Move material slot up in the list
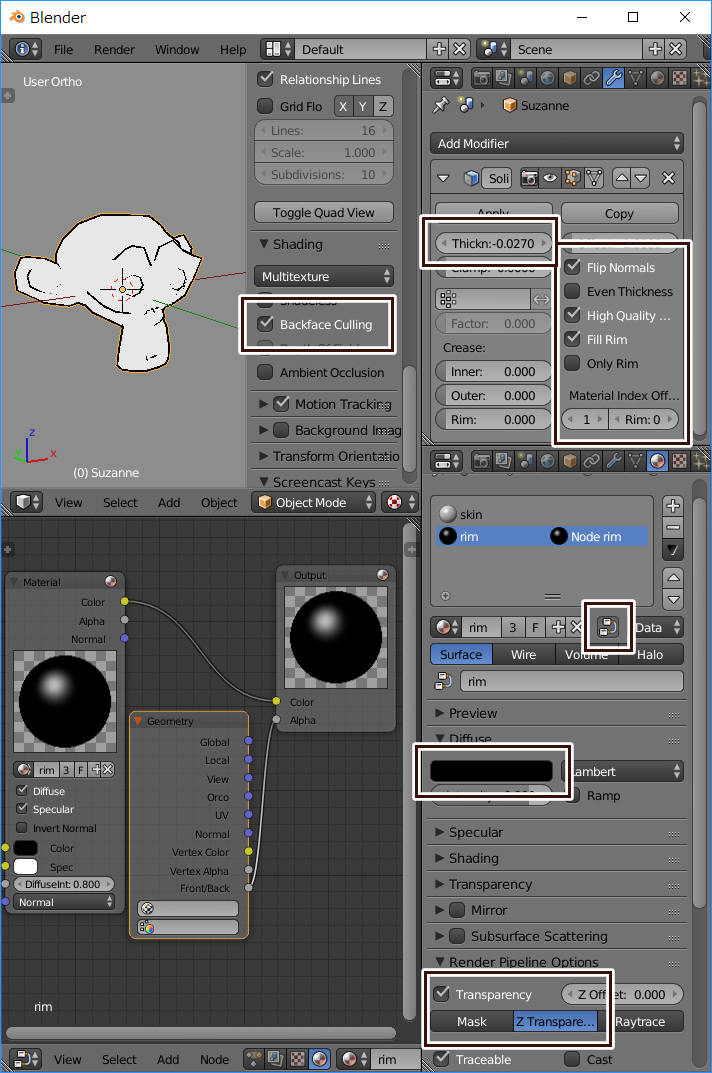Screen dimensions: 712x1073 point(673,578)
